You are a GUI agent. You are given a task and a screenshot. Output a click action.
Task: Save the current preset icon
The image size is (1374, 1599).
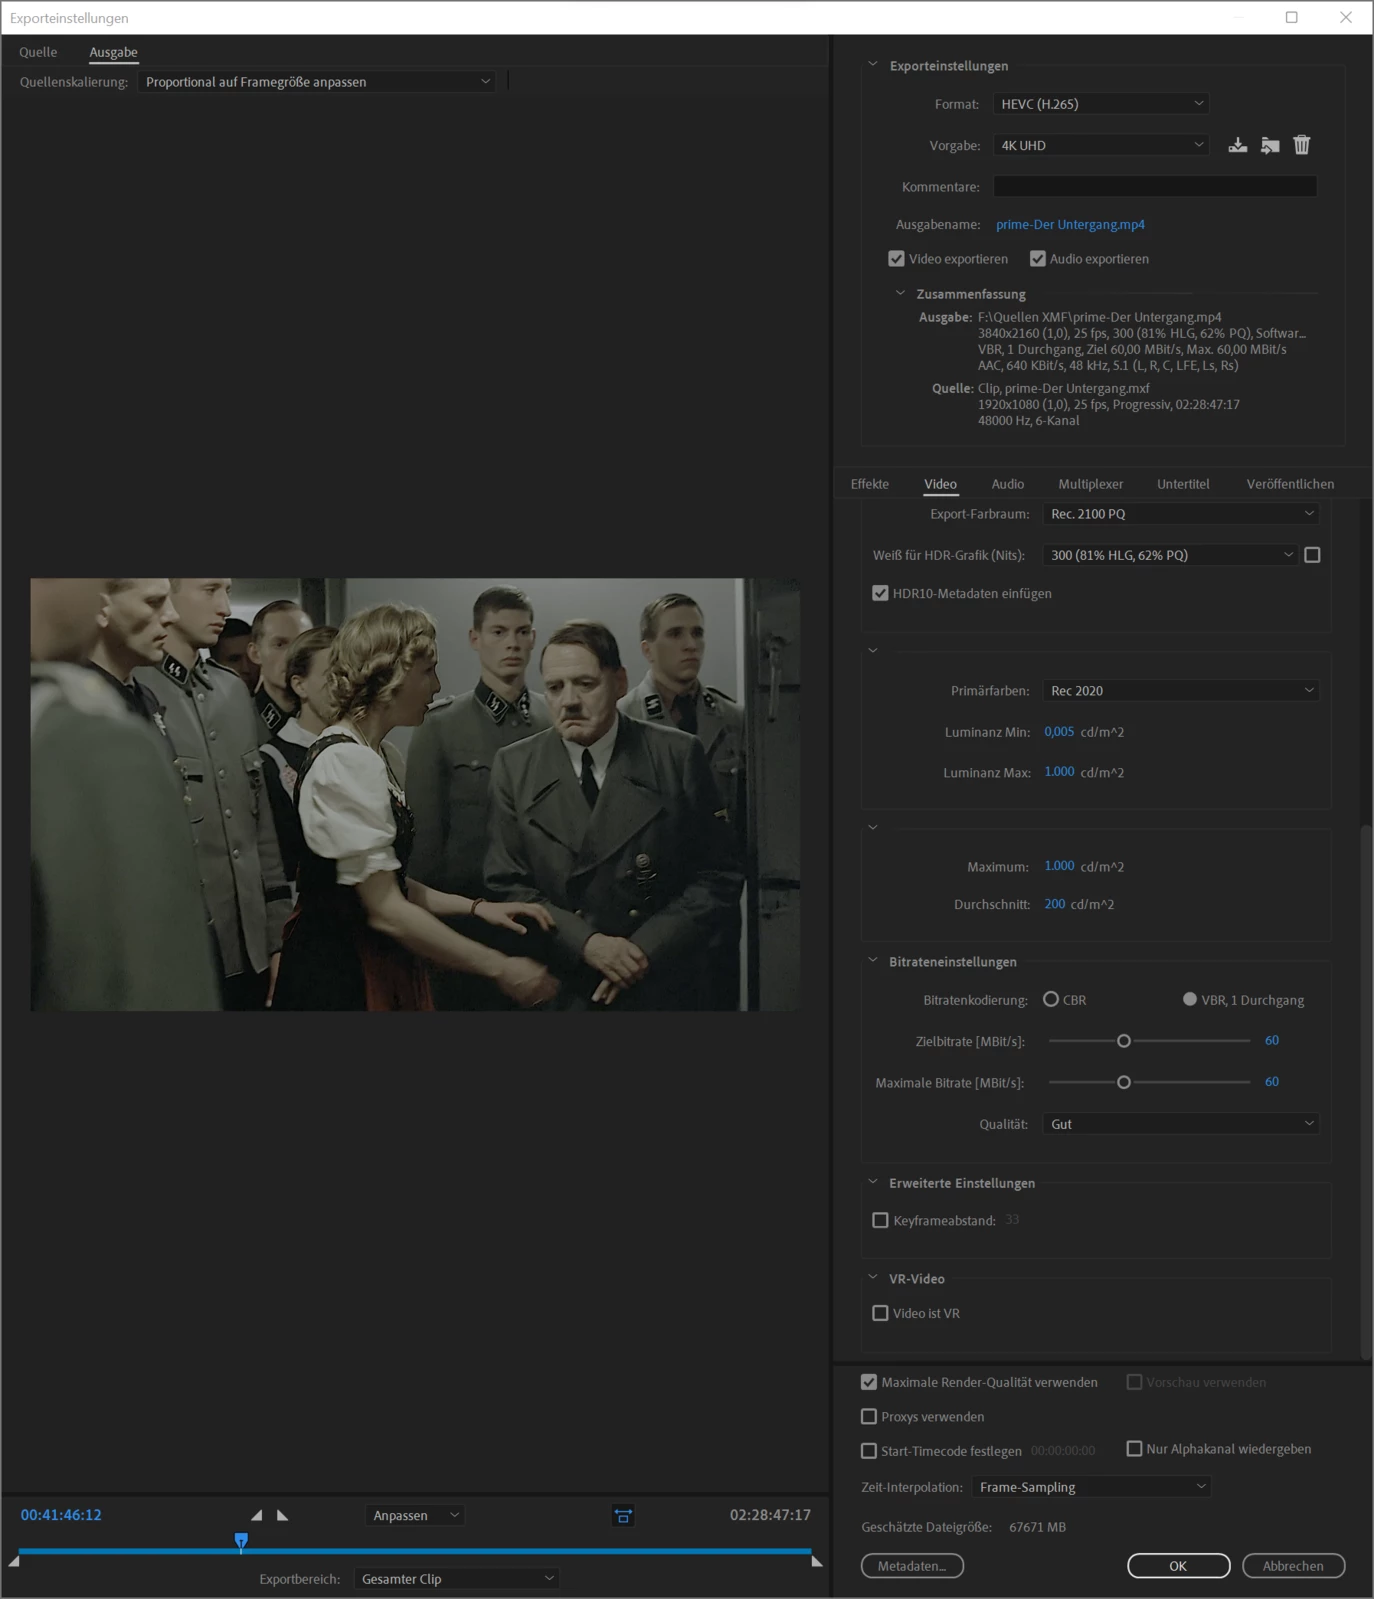point(1238,145)
